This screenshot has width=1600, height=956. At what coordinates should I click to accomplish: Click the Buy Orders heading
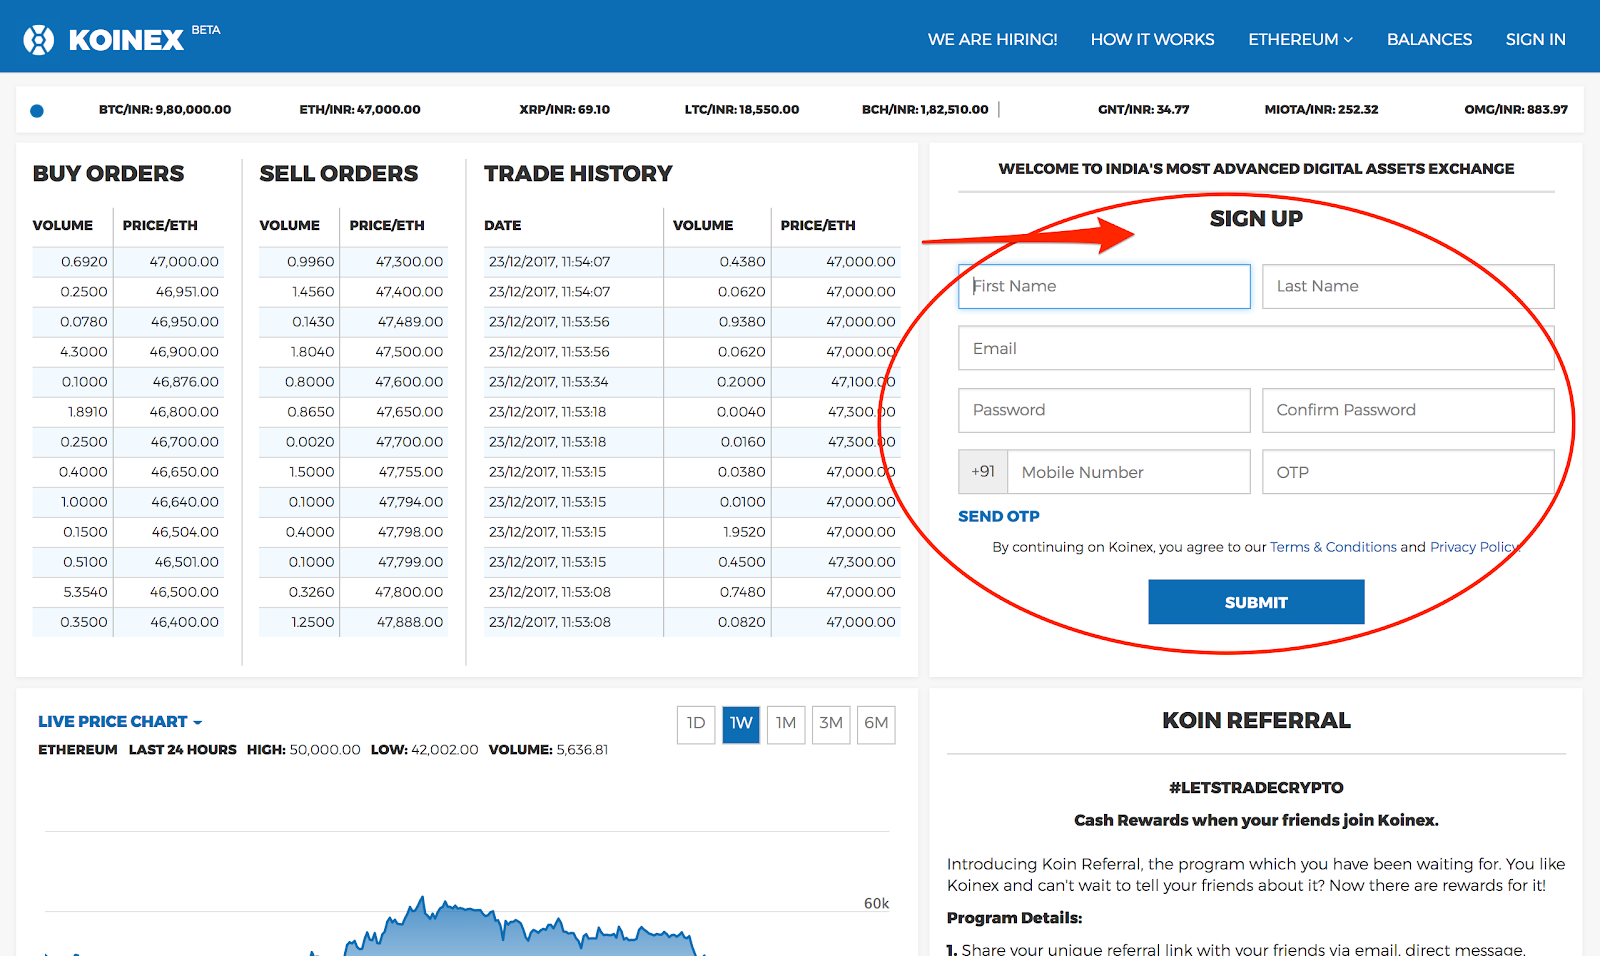(108, 174)
